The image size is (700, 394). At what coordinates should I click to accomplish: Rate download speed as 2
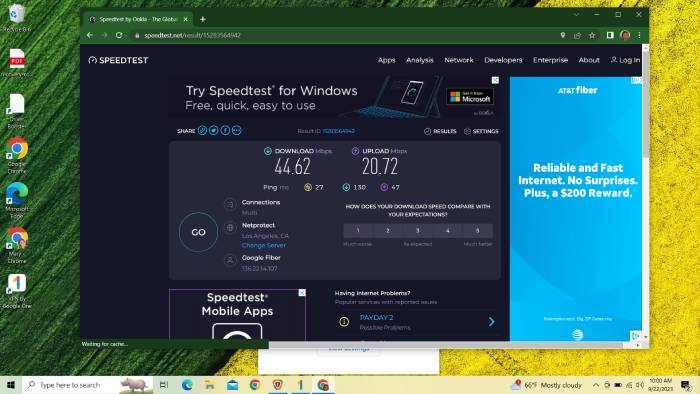point(388,231)
